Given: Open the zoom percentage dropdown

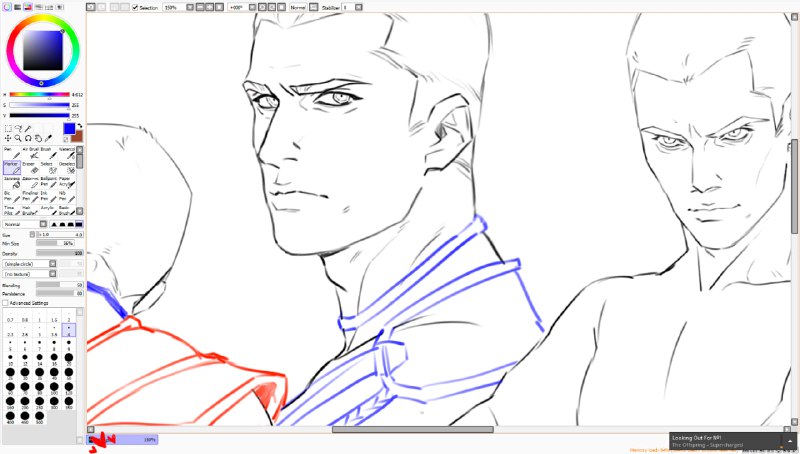Looking at the screenshot, I should click(190, 7).
